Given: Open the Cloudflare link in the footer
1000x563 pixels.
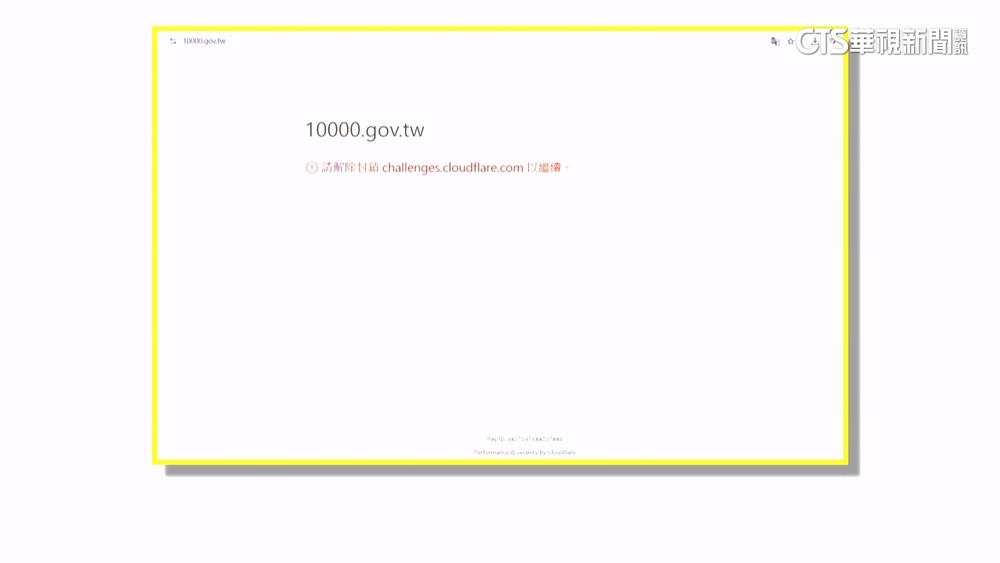Looking at the screenshot, I should [561, 453].
